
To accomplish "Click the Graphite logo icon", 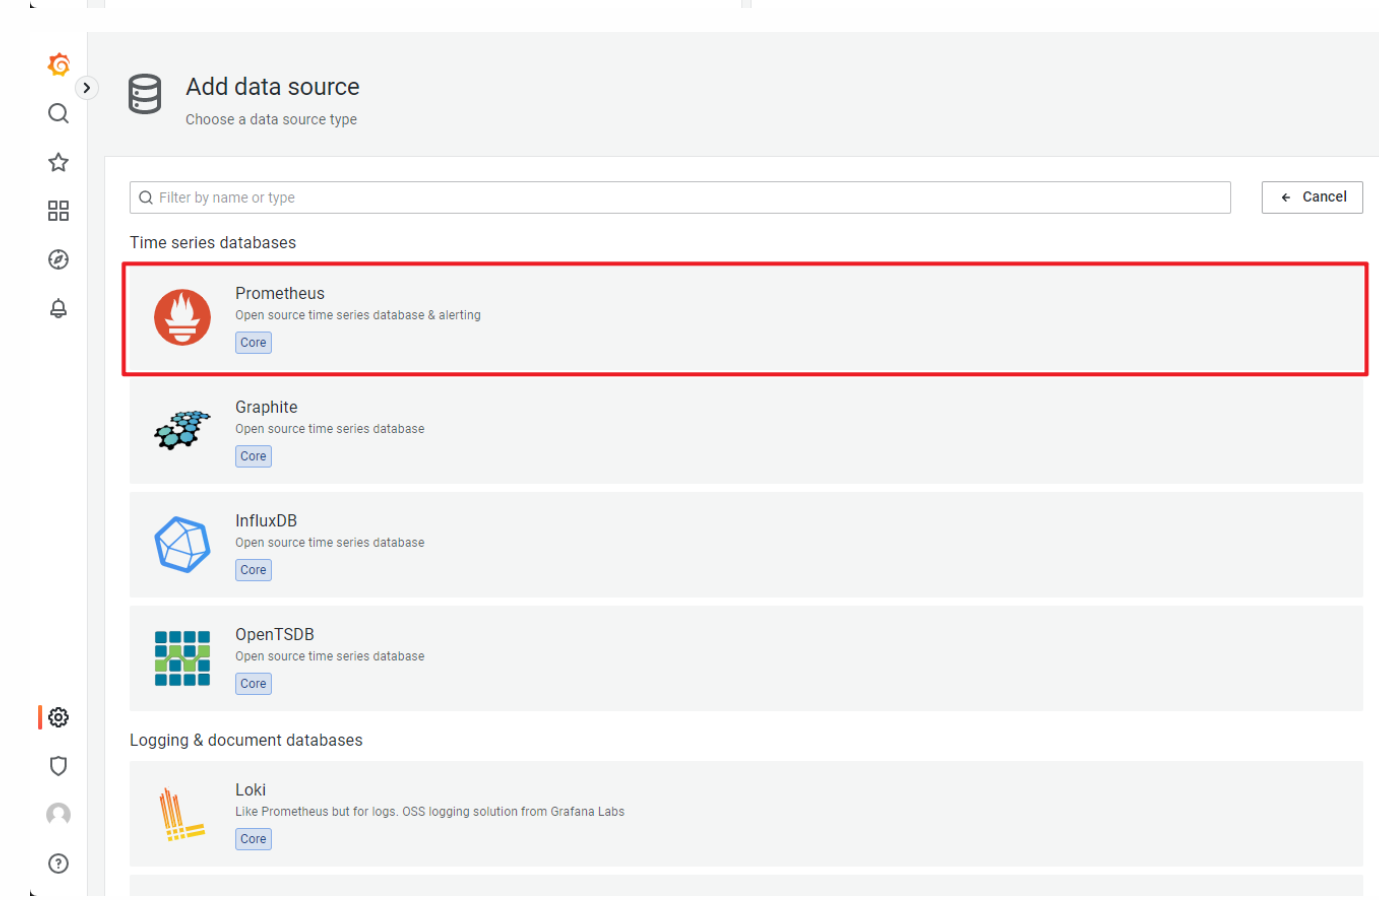I will click(x=182, y=430).
